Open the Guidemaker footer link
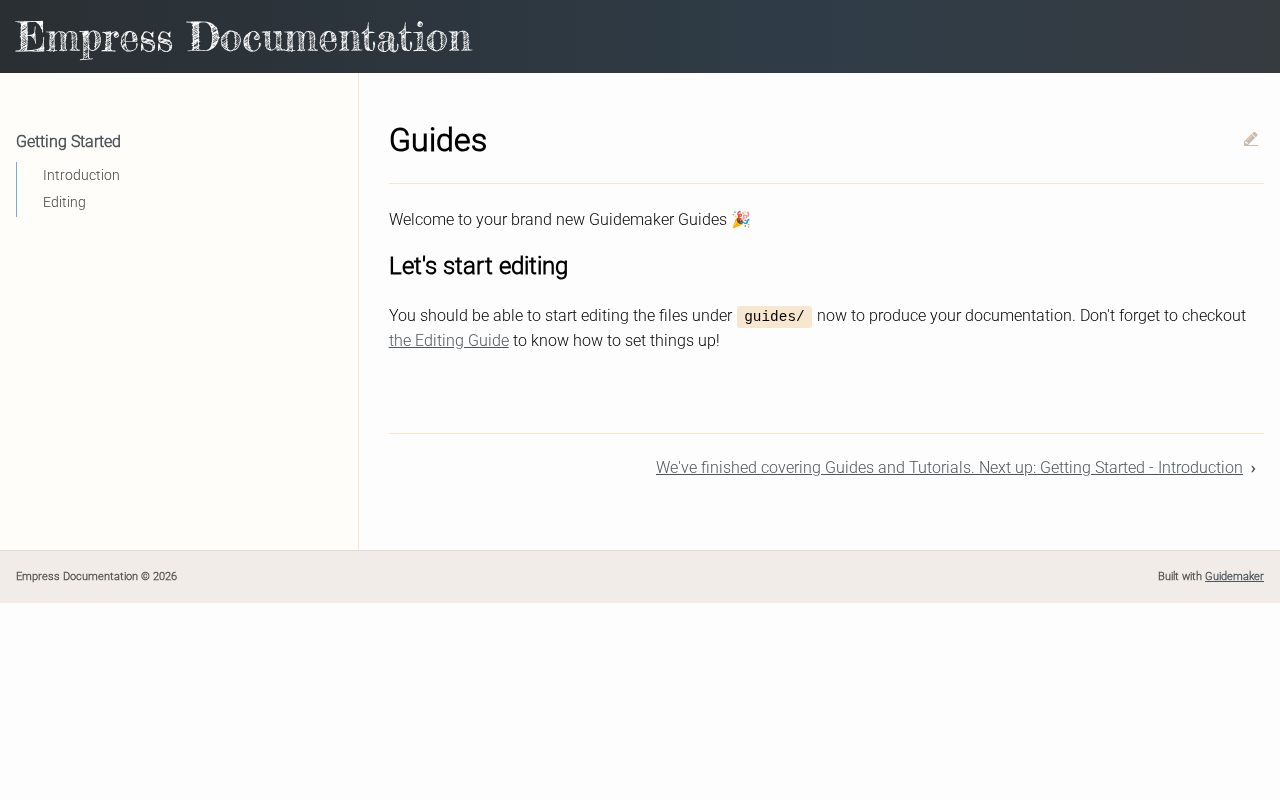1280x800 pixels. click(x=1234, y=577)
